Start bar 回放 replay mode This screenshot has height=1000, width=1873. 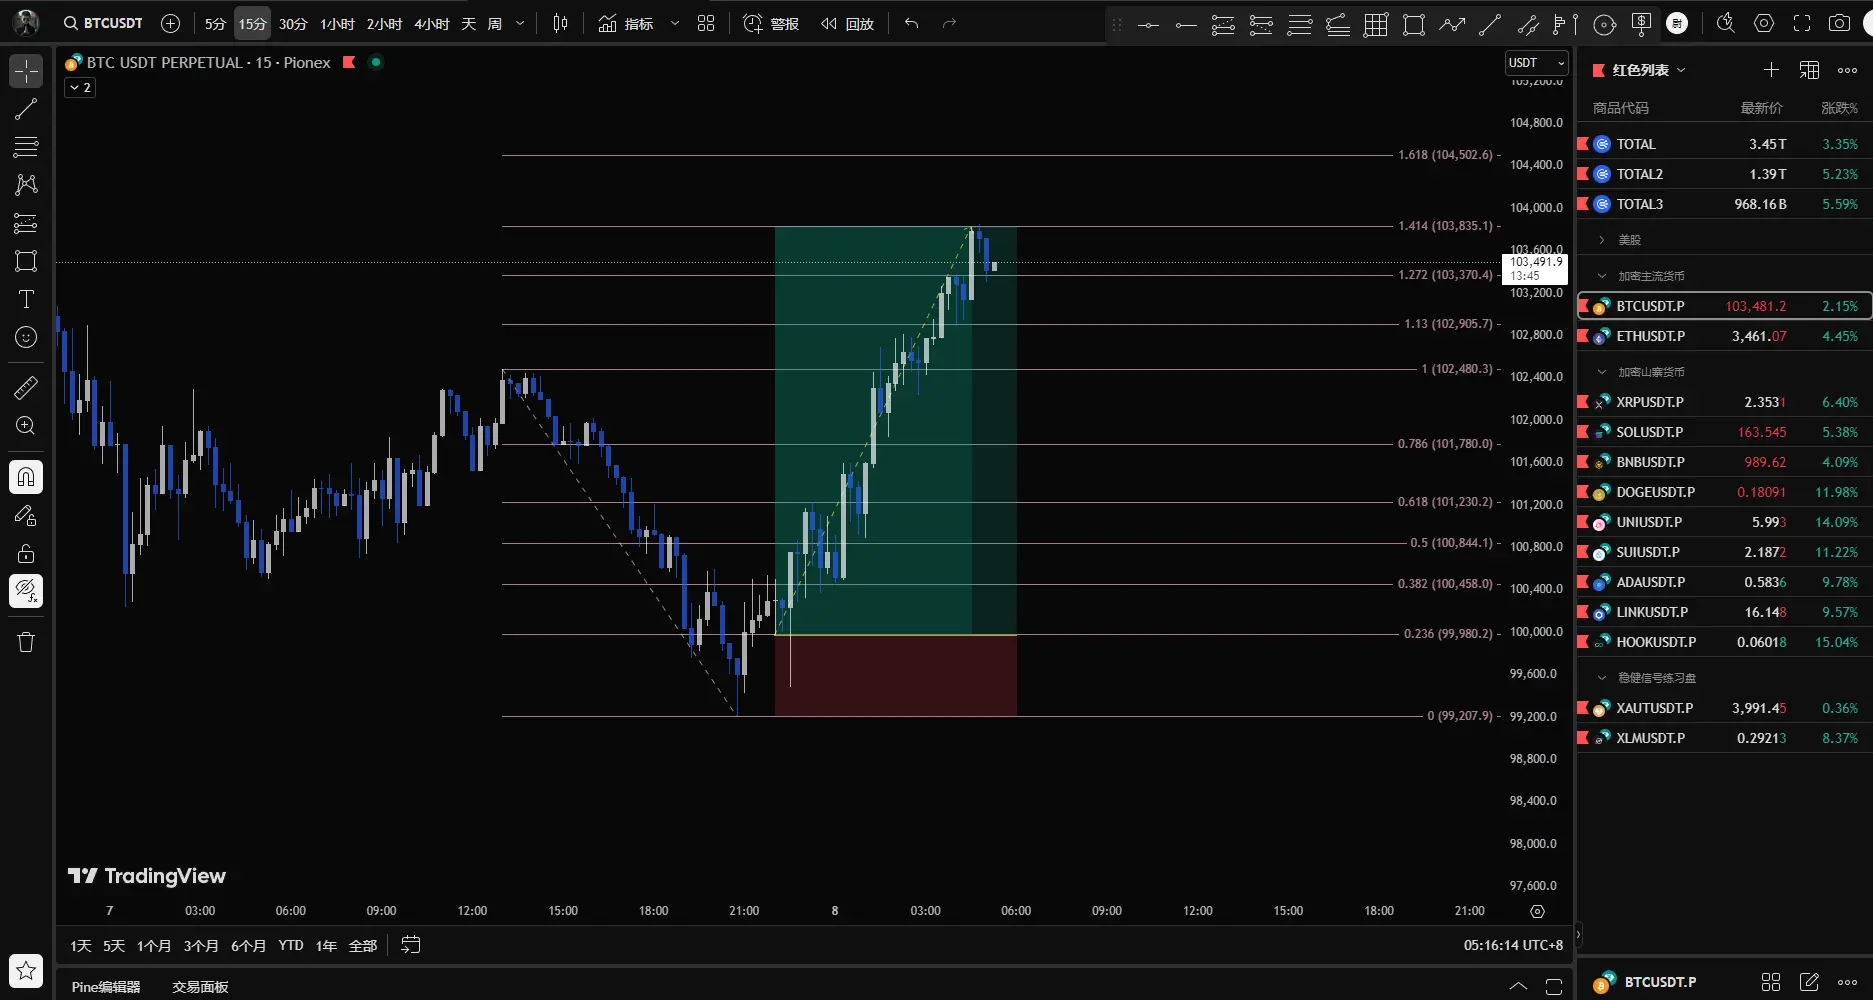[847, 23]
